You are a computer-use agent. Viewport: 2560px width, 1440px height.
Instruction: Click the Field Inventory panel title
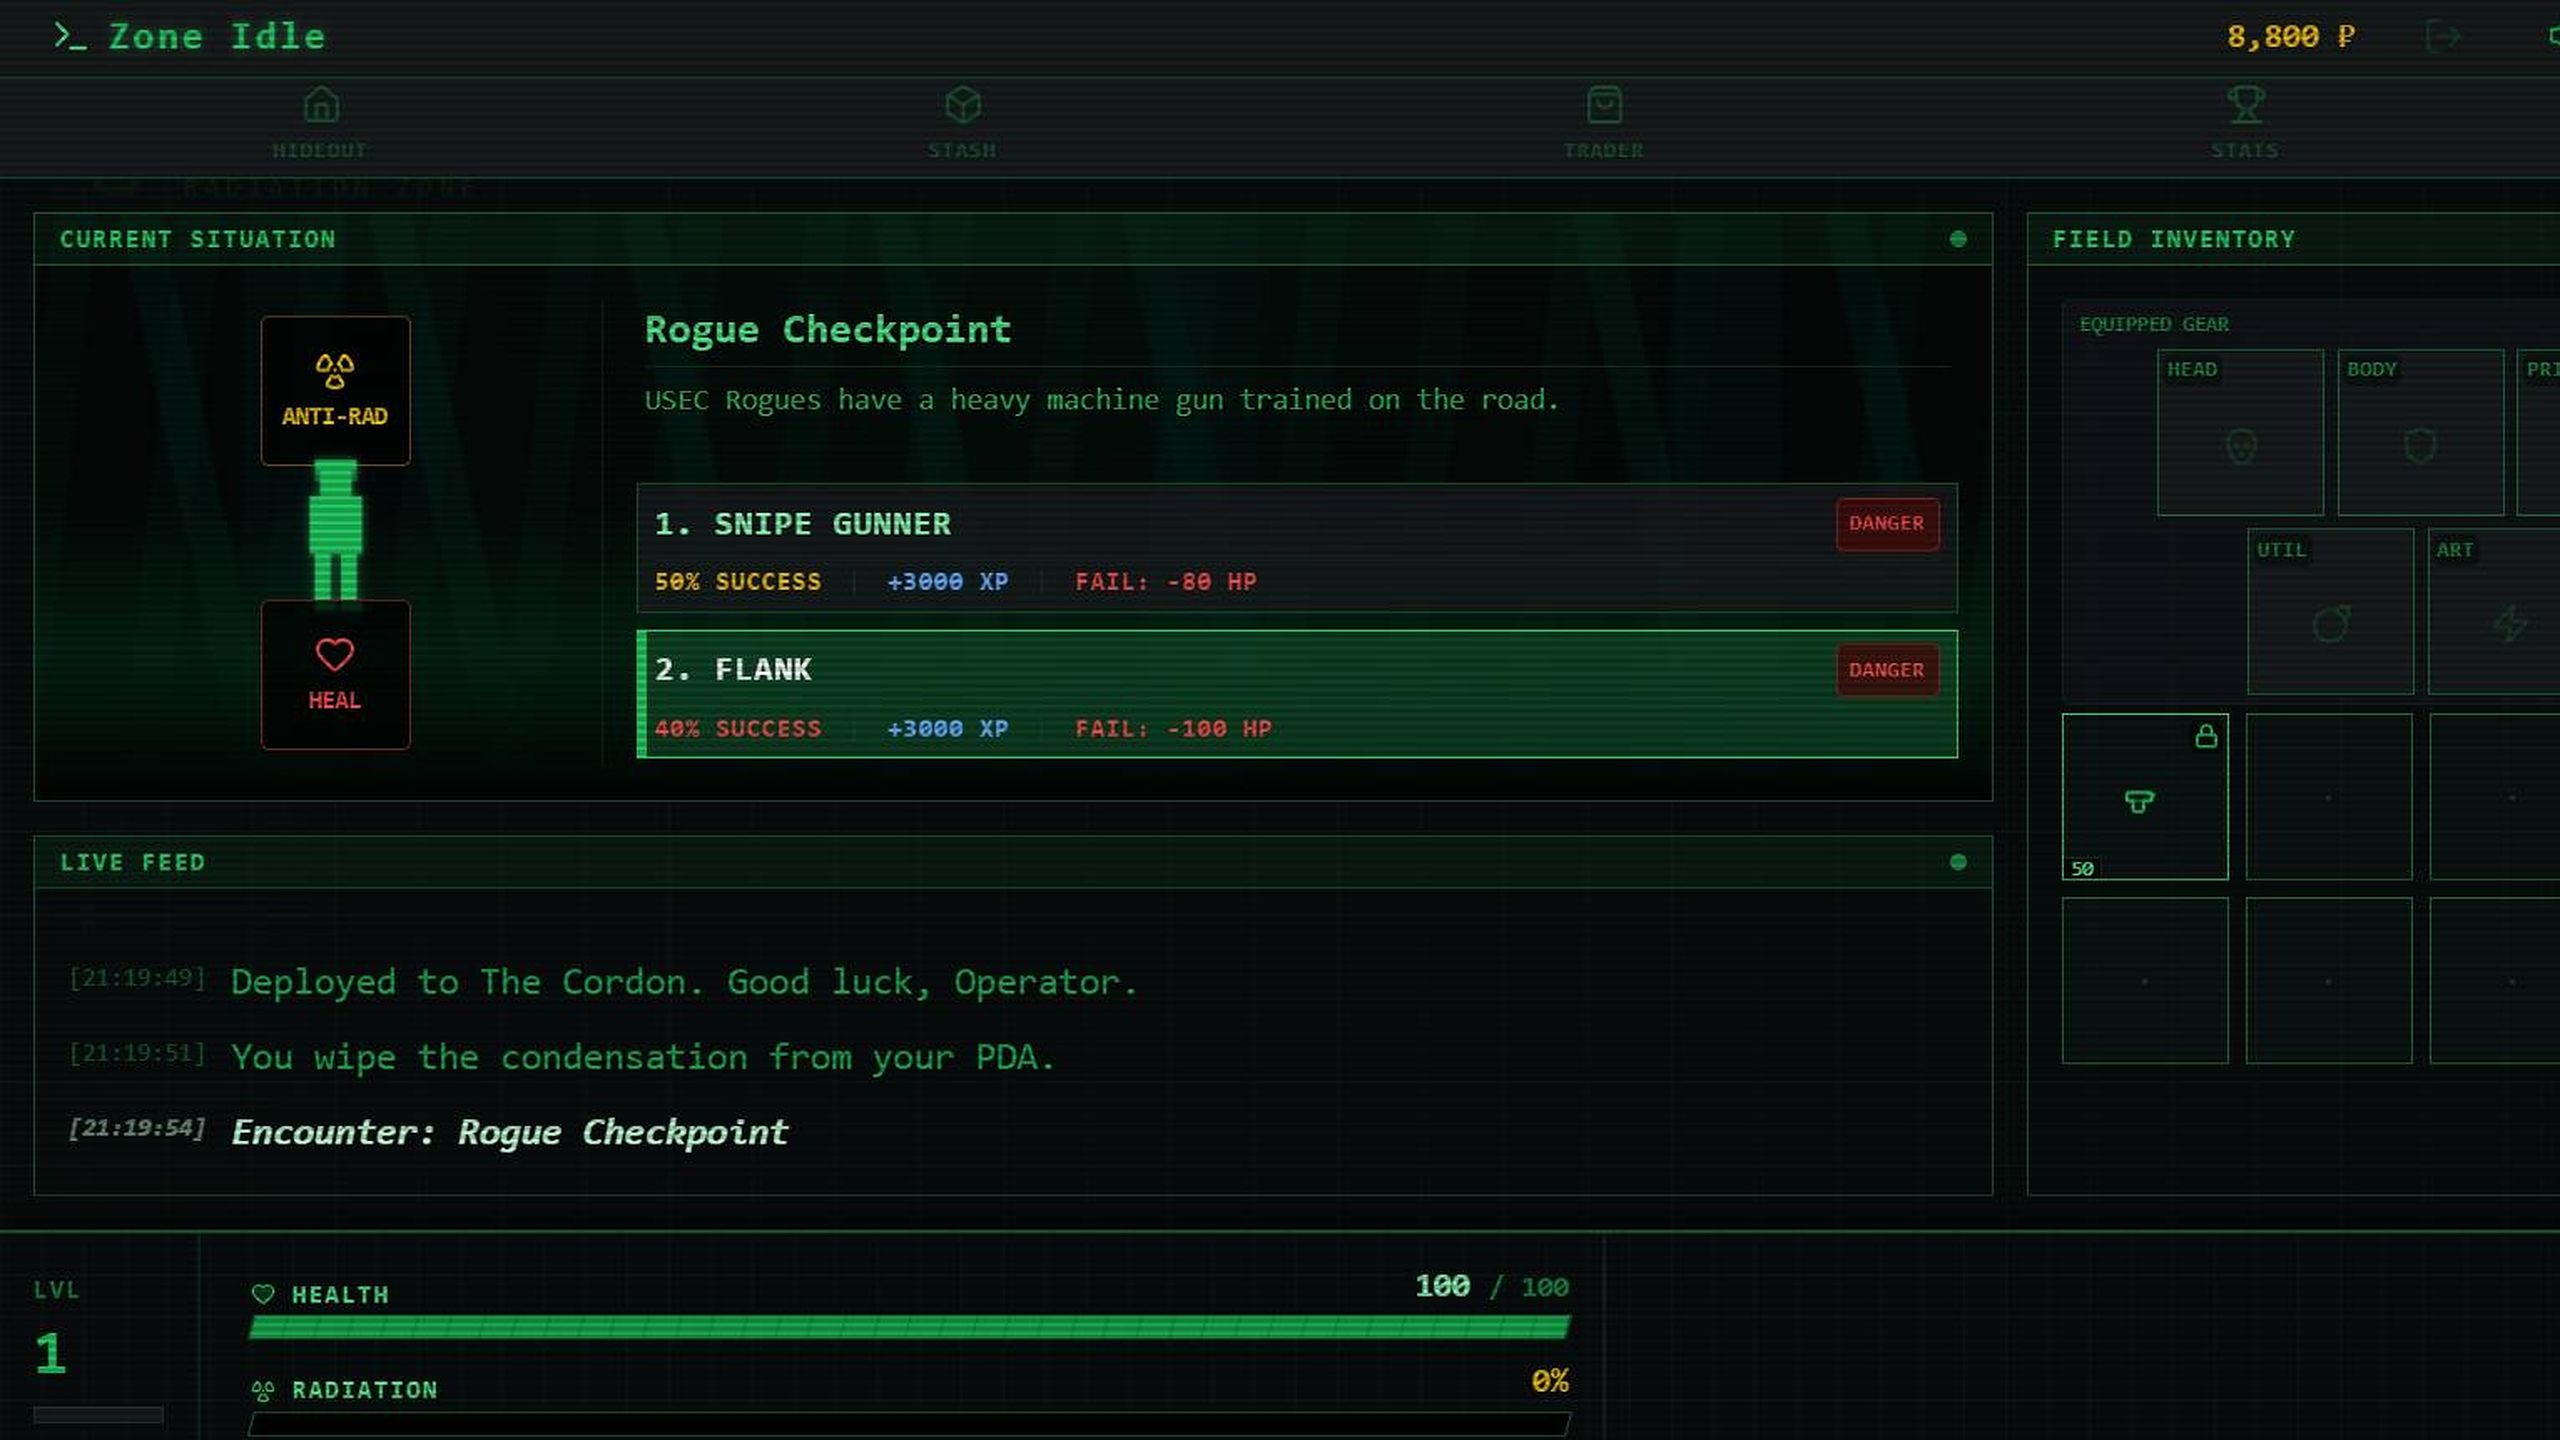2174,239
